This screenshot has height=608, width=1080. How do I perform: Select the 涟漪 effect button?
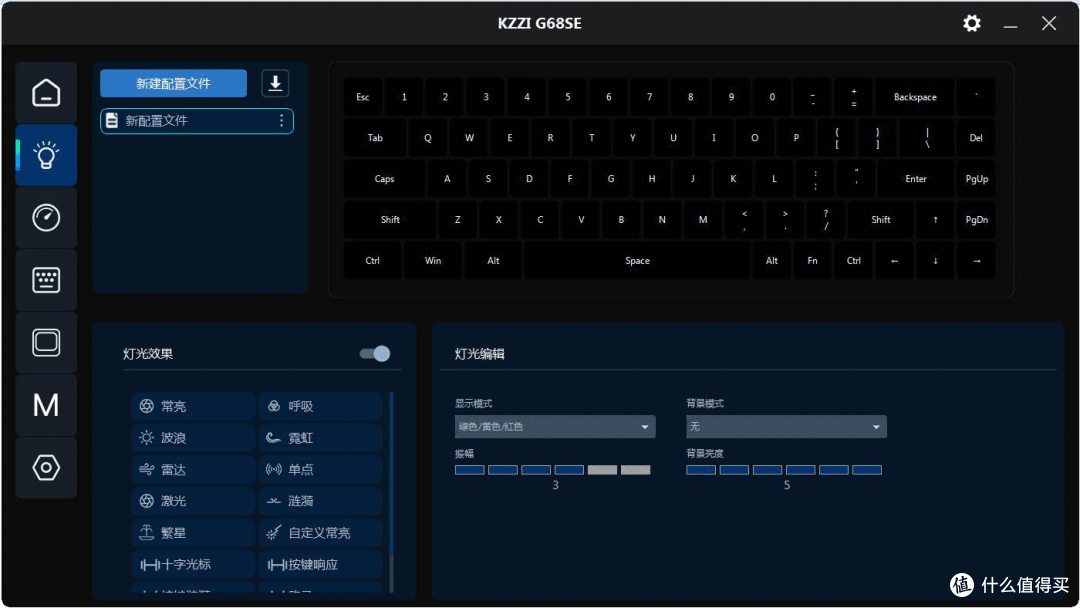coord(320,501)
